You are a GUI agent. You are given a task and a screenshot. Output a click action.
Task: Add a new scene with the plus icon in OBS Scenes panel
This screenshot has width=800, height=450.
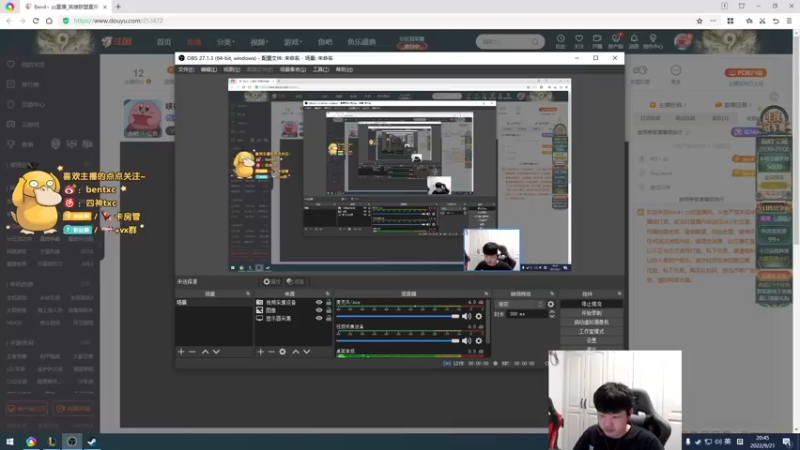[x=181, y=352]
